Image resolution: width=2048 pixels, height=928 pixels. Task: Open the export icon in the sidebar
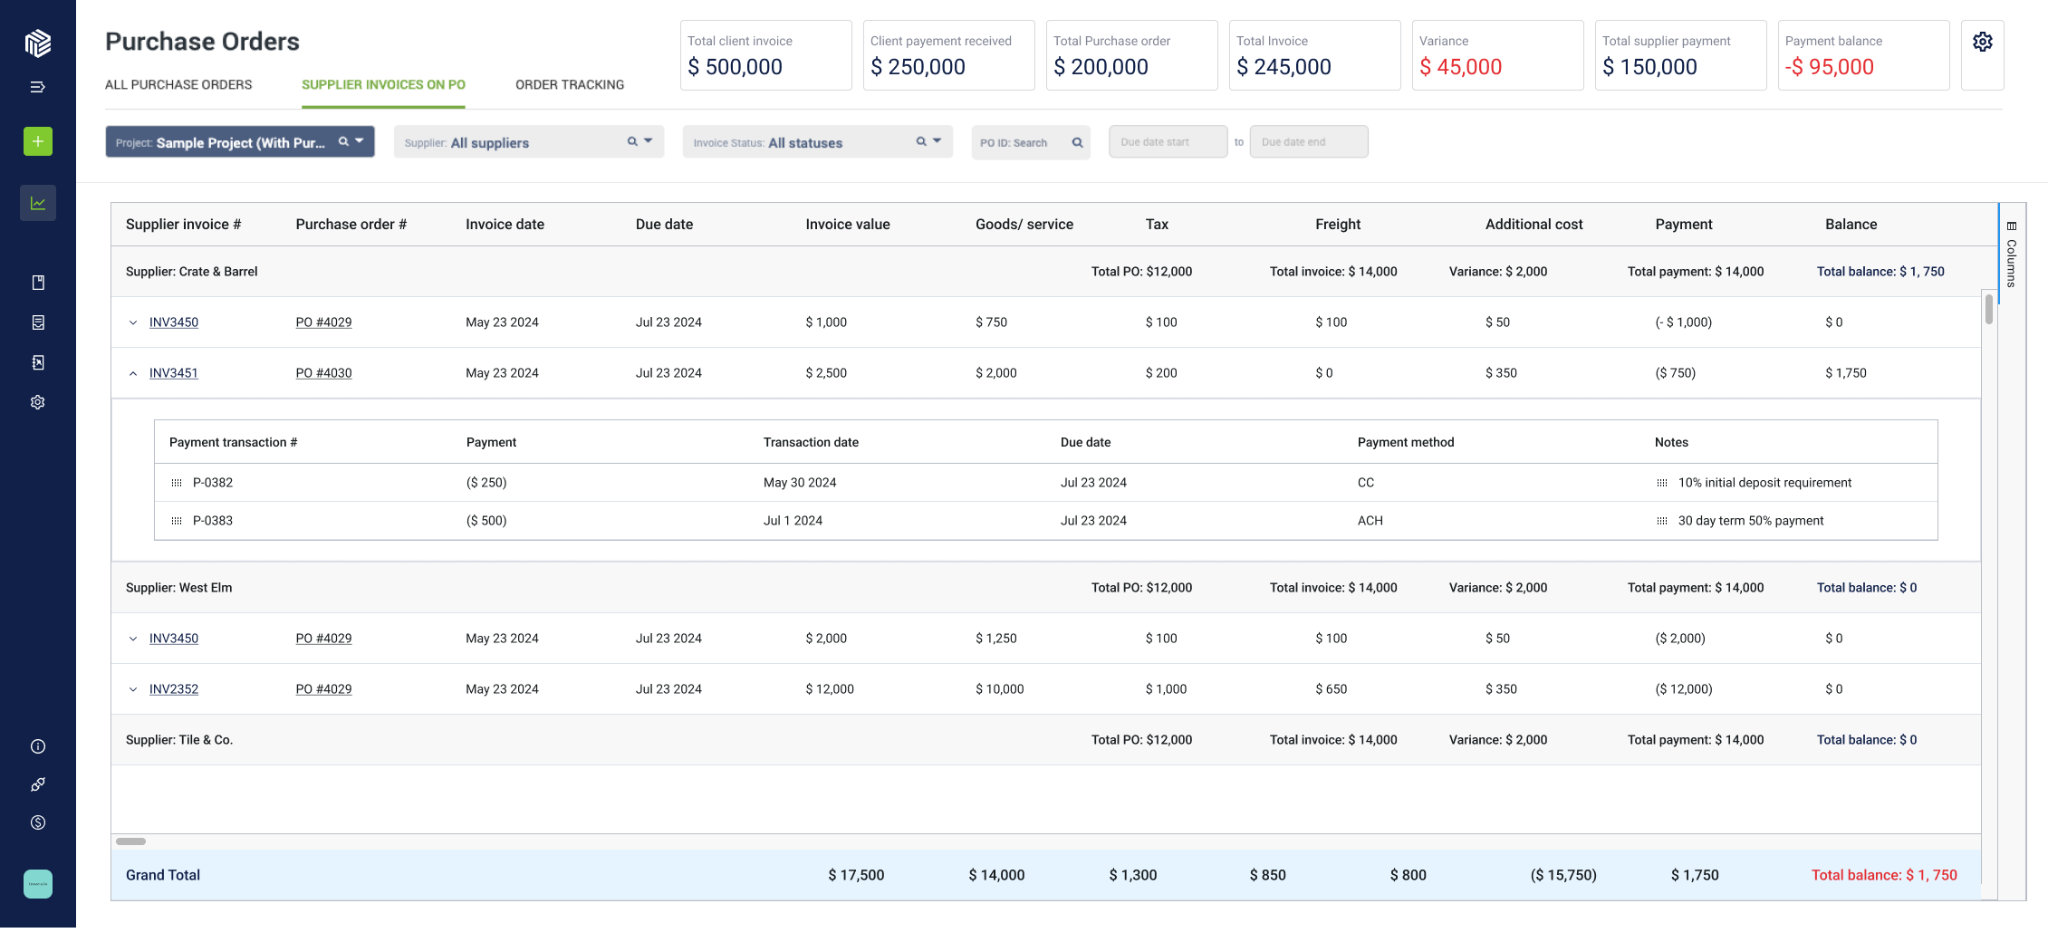click(x=38, y=361)
